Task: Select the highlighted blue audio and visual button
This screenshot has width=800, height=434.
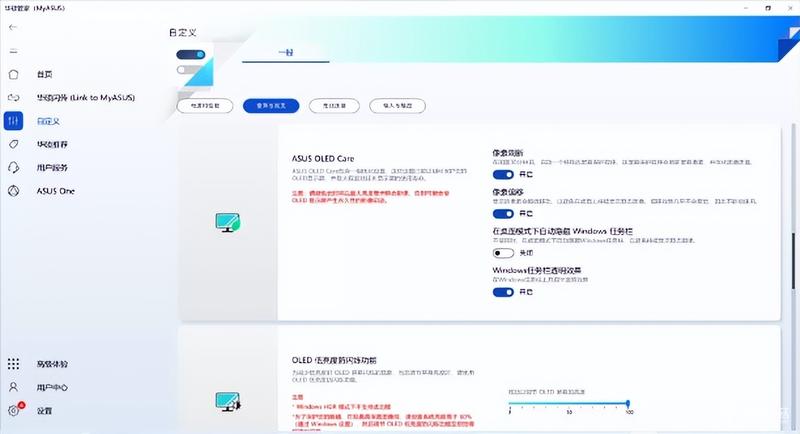Action: (271, 106)
